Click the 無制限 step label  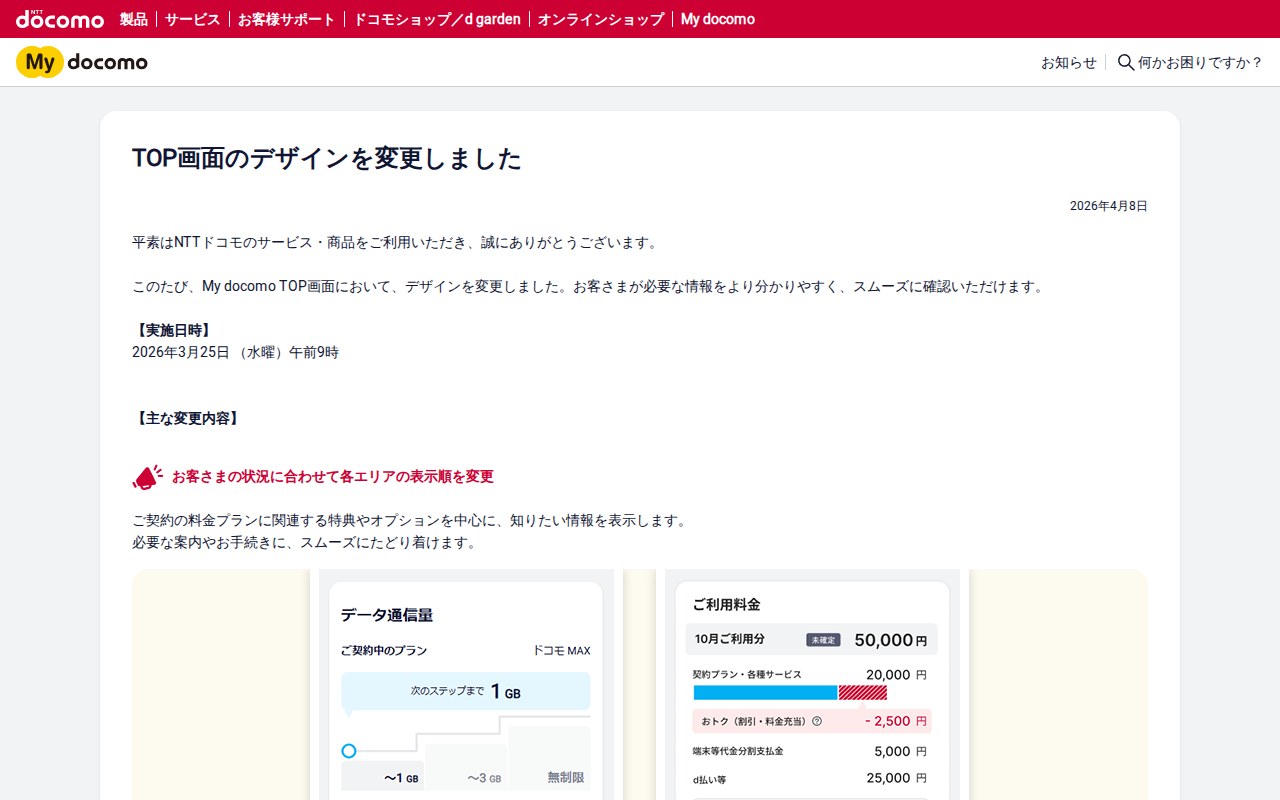[x=566, y=777]
